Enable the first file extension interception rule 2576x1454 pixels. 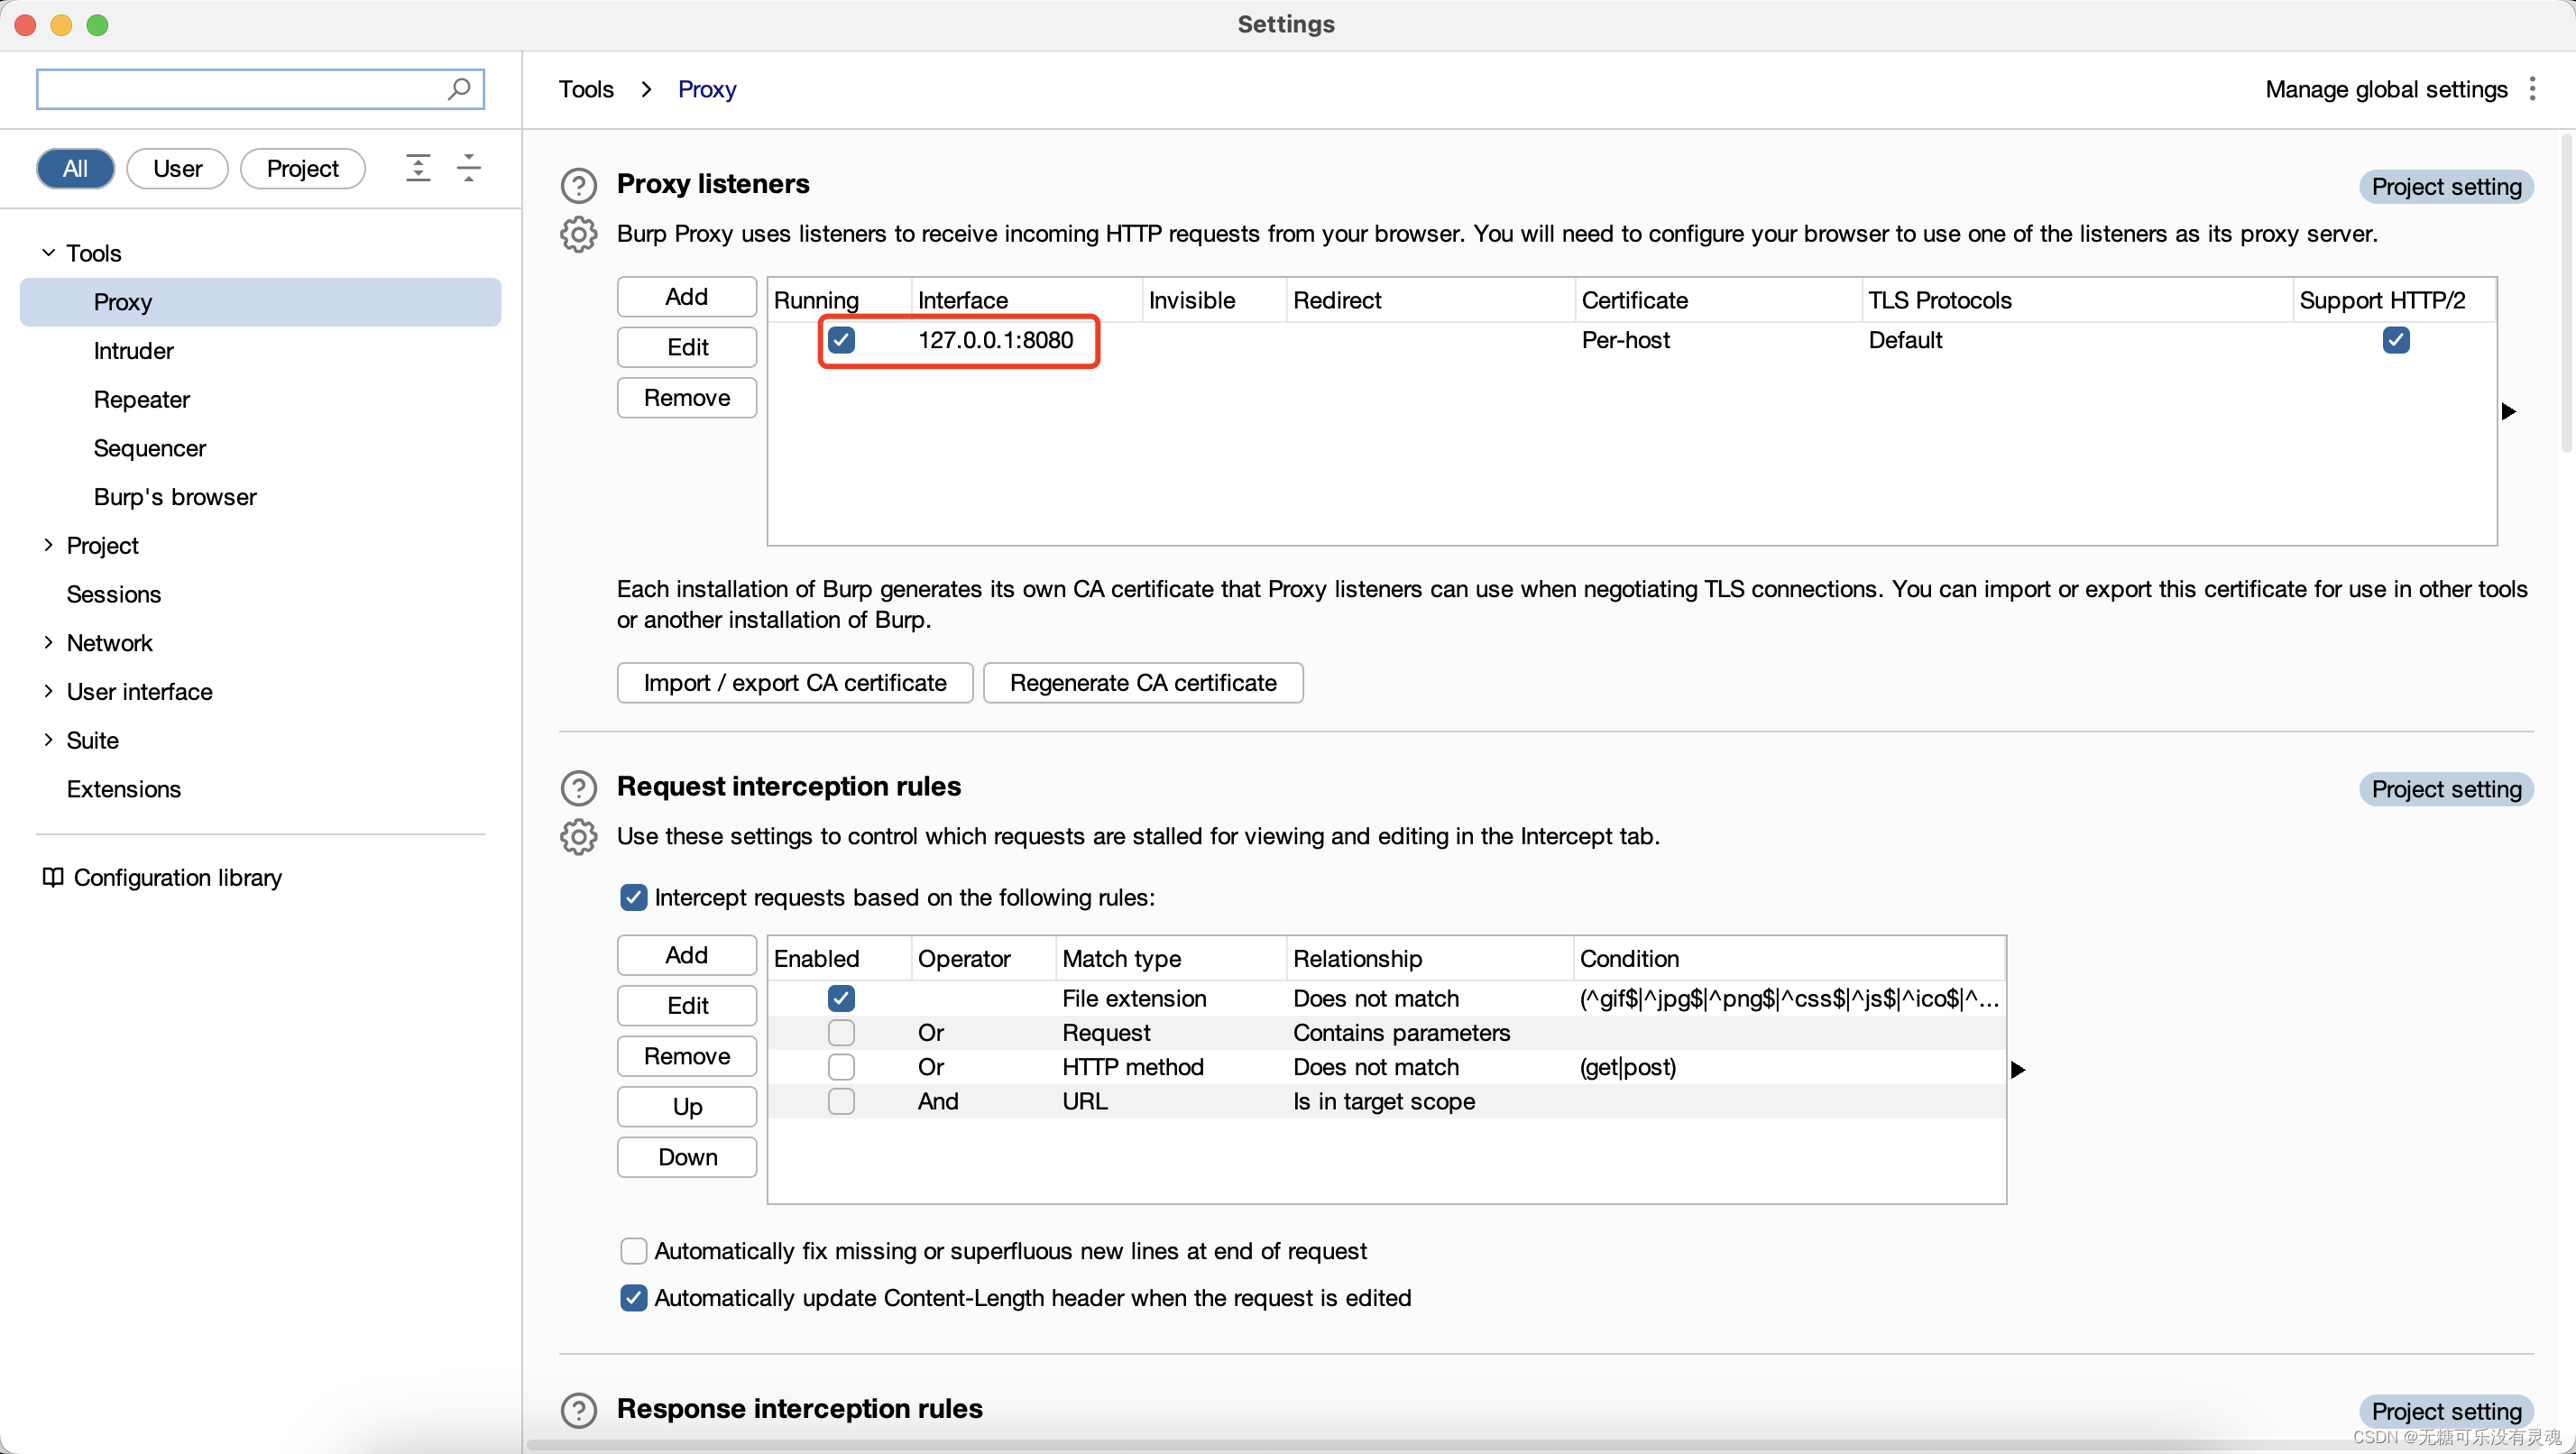[841, 998]
